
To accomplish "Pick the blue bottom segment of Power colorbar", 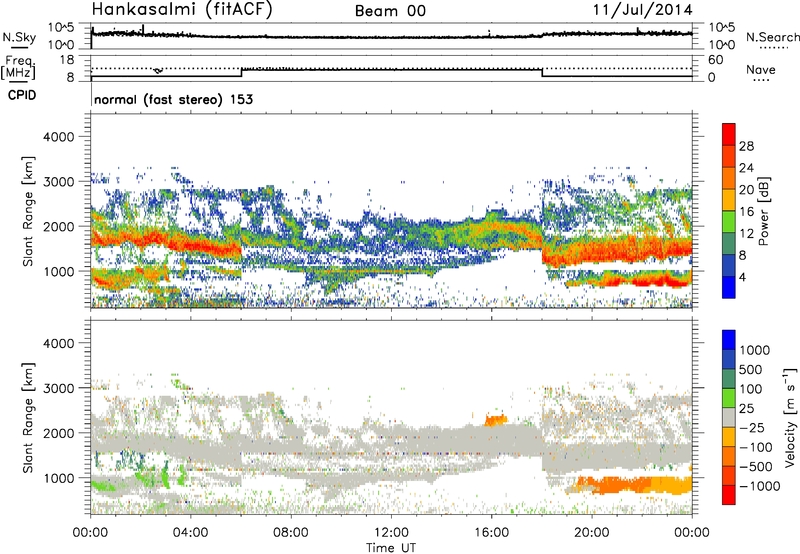I will click(x=729, y=287).
